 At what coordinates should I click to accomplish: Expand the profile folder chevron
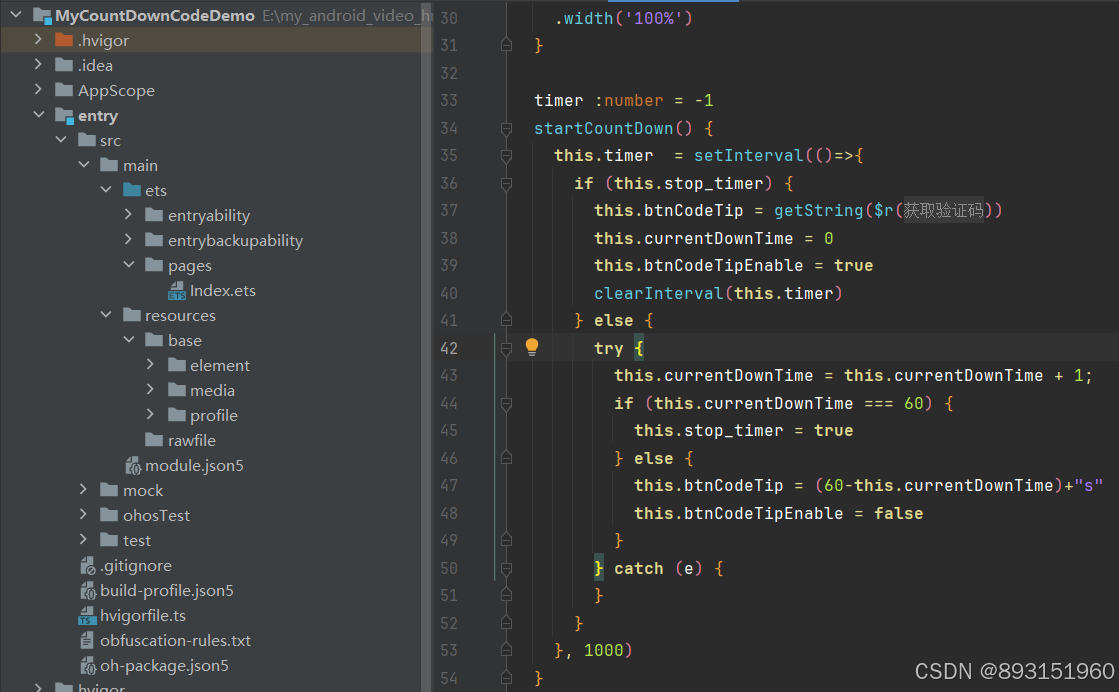tap(151, 414)
